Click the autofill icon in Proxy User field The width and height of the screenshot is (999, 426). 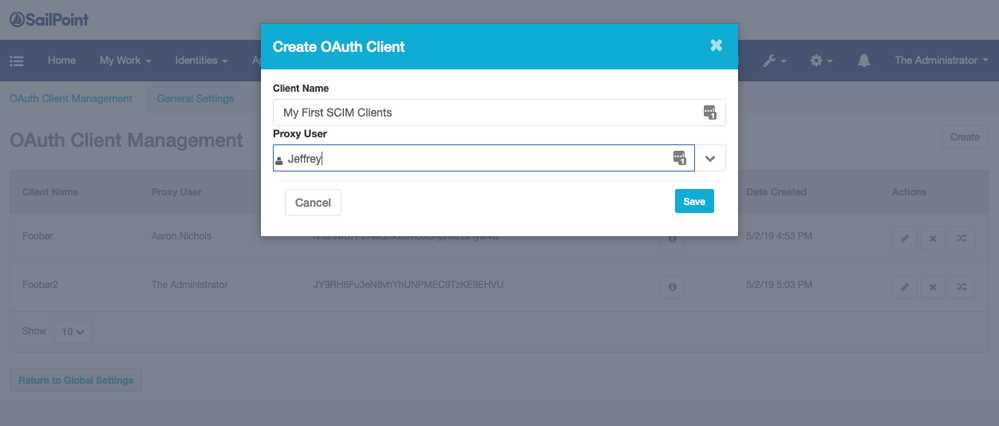coord(679,158)
